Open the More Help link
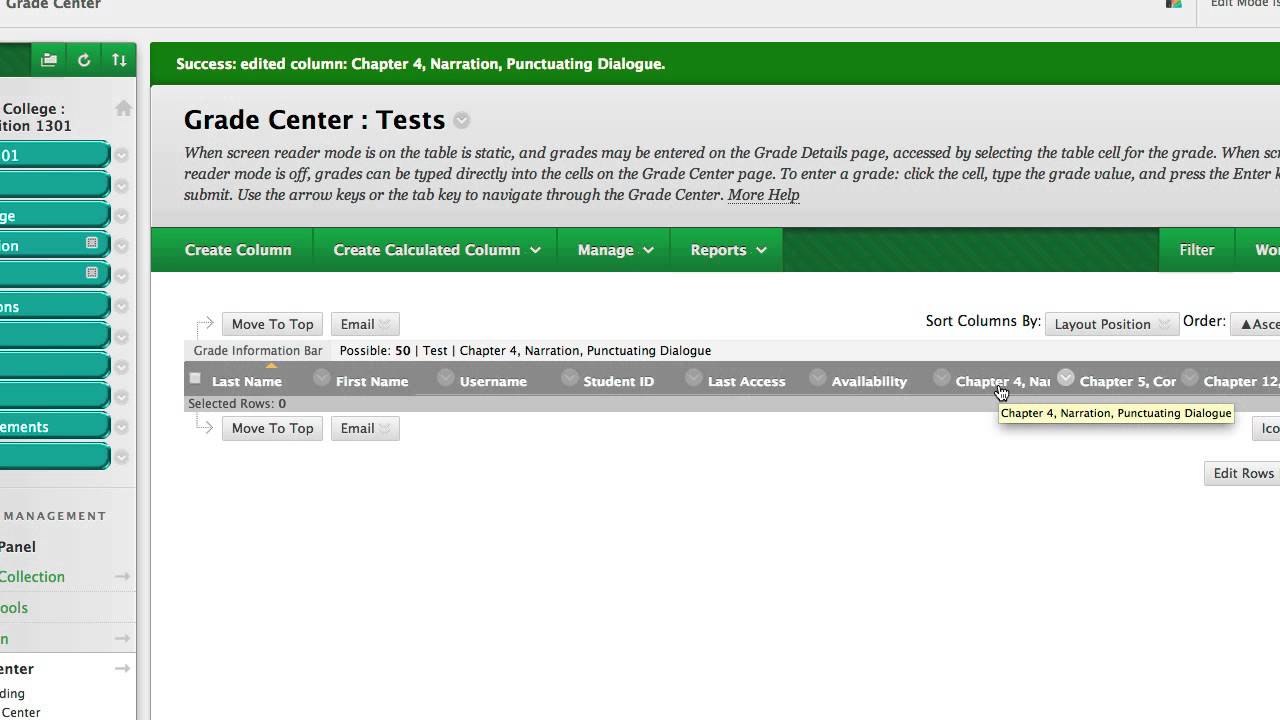Viewport: 1280px width, 720px height. coord(763,195)
